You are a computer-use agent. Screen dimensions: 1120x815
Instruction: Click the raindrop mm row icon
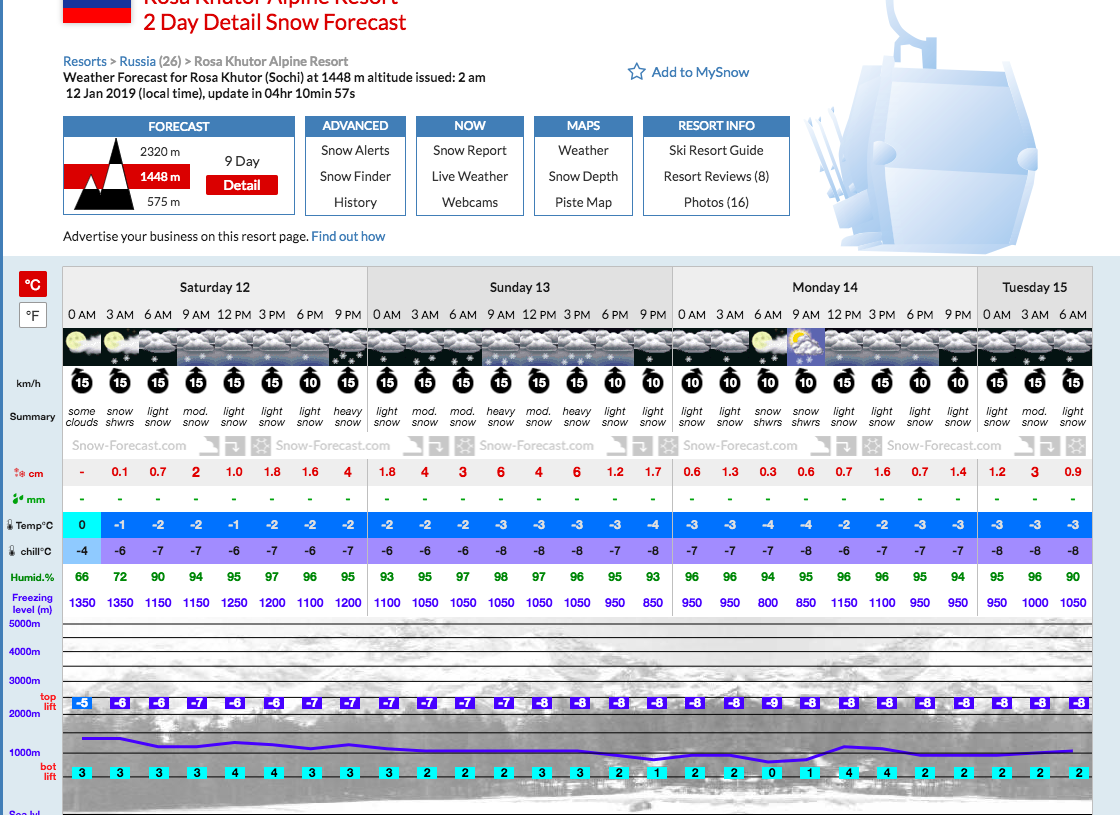tap(19, 499)
